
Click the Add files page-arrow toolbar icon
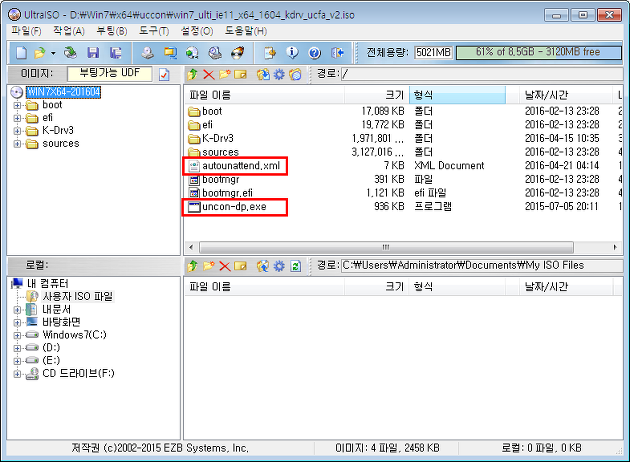(270, 53)
